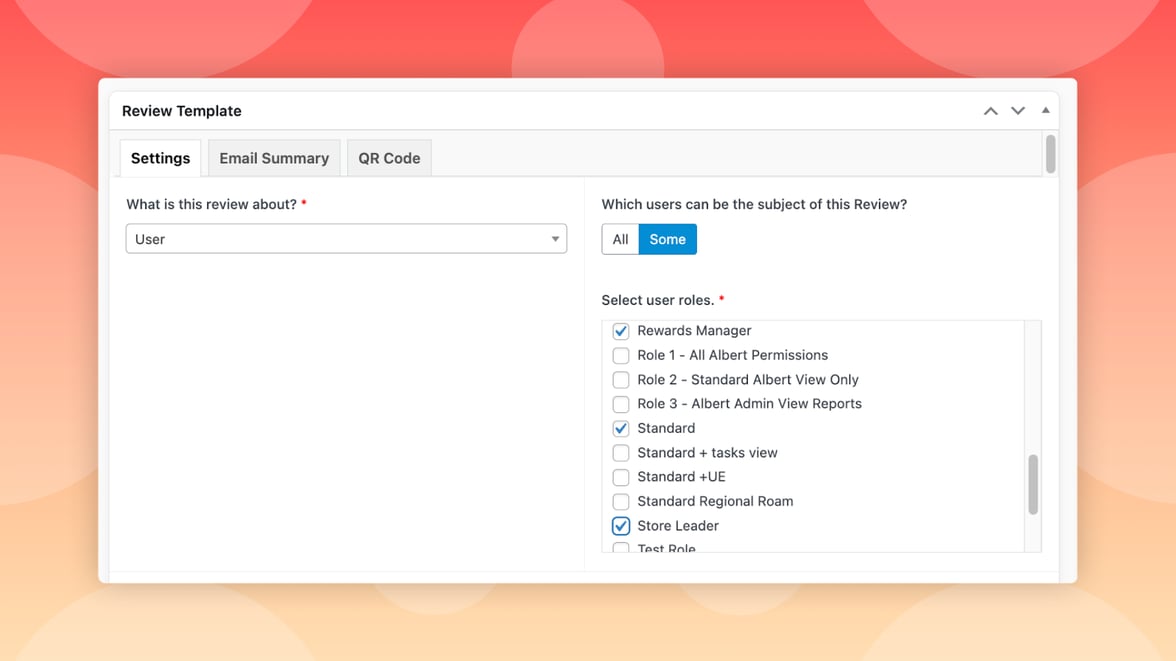Check Role 1 - All Albert Permissions

(x=621, y=355)
